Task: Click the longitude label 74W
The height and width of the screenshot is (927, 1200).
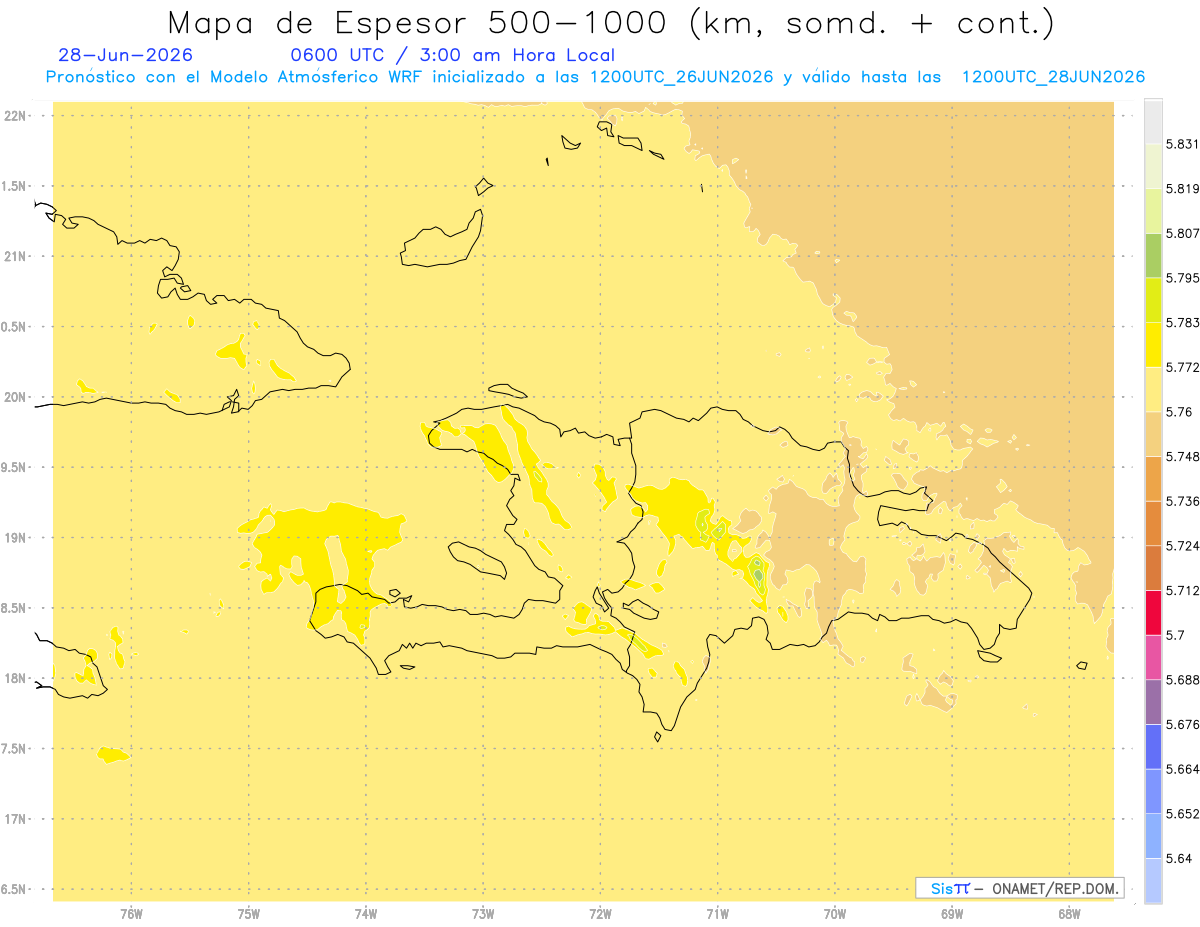Action: [366, 913]
